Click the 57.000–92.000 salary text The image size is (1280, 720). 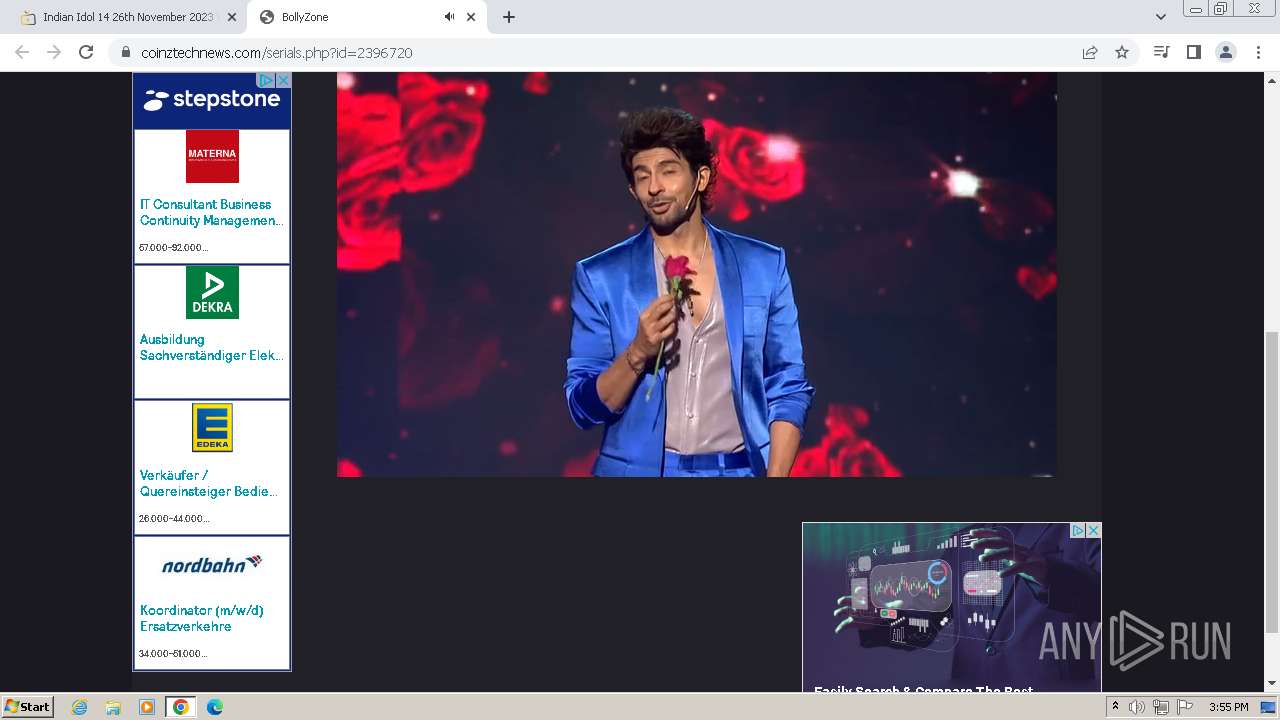tap(173, 247)
